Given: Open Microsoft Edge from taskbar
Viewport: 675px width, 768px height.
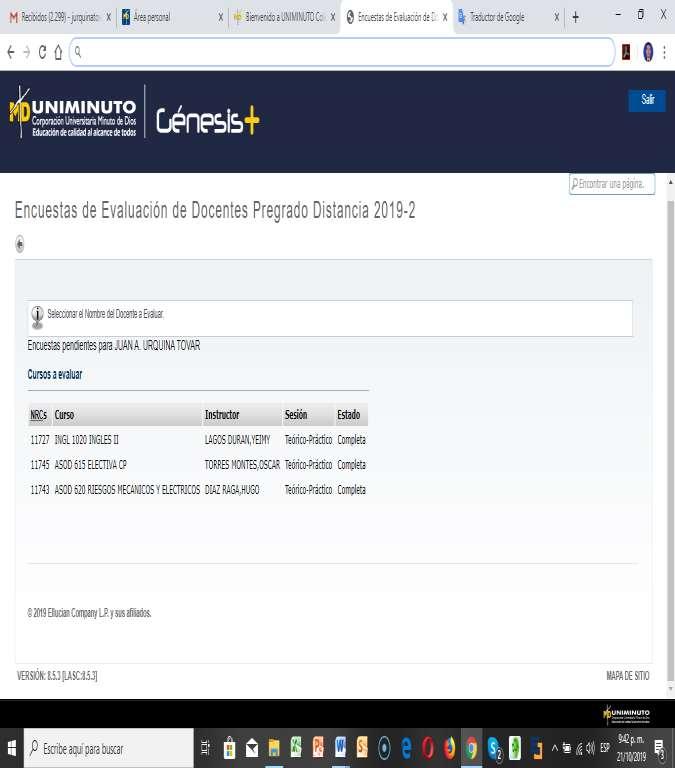Looking at the screenshot, I should point(406,748).
